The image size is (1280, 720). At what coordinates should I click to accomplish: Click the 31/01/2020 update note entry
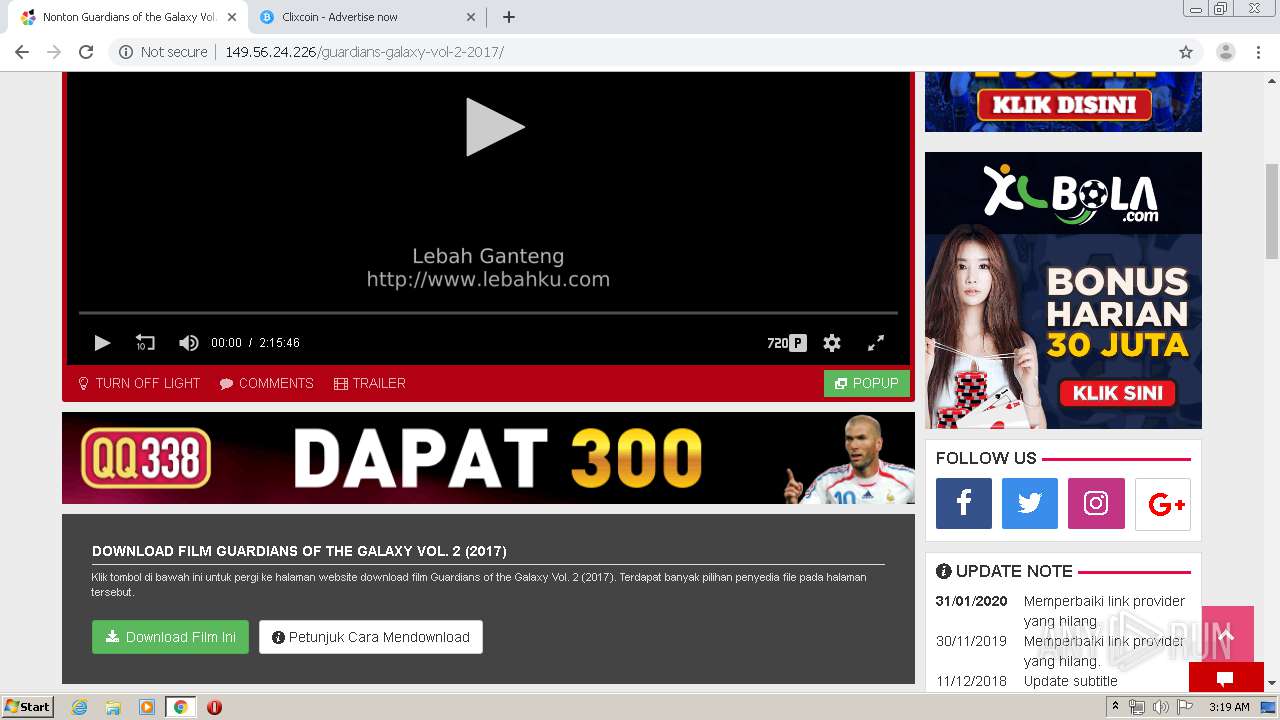click(x=1062, y=611)
